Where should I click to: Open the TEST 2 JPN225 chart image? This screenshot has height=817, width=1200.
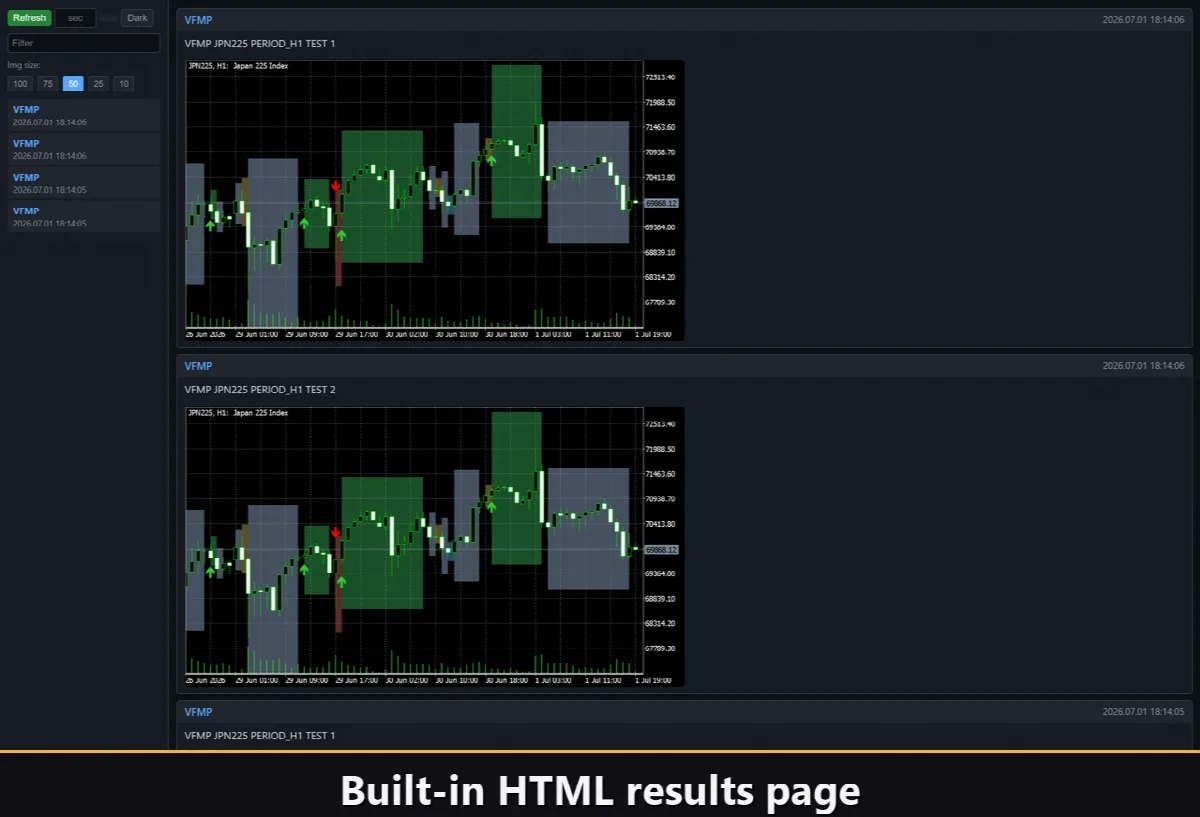(x=435, y=547)
